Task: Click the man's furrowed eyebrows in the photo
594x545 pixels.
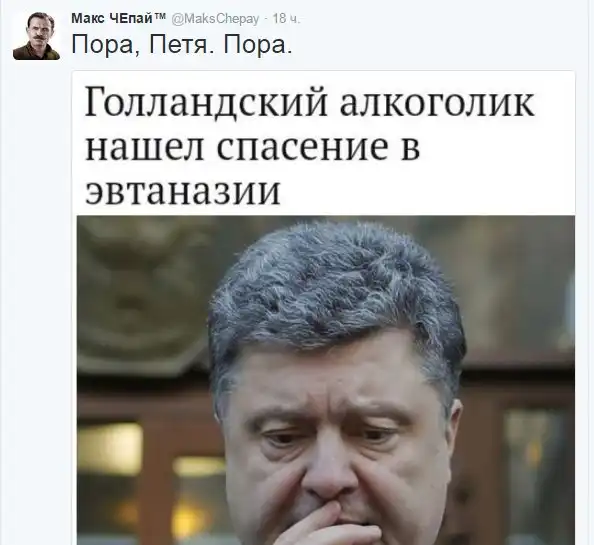Action: [x=333, y=417]
